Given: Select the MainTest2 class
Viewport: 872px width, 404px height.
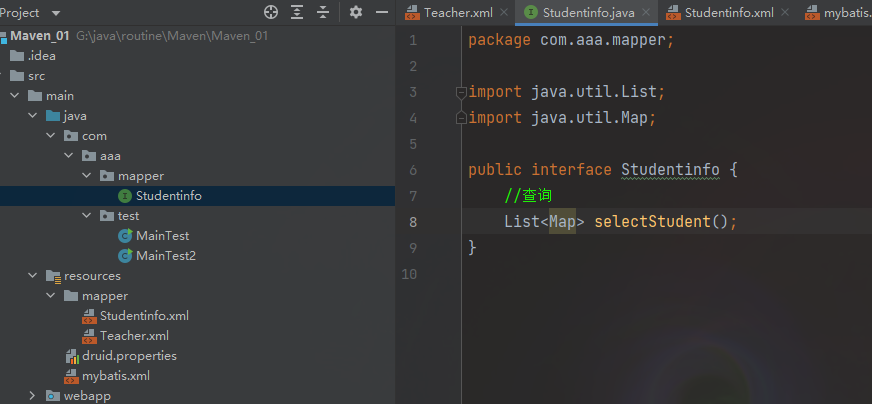Looking at the screenshot, I should click(166, 256).
